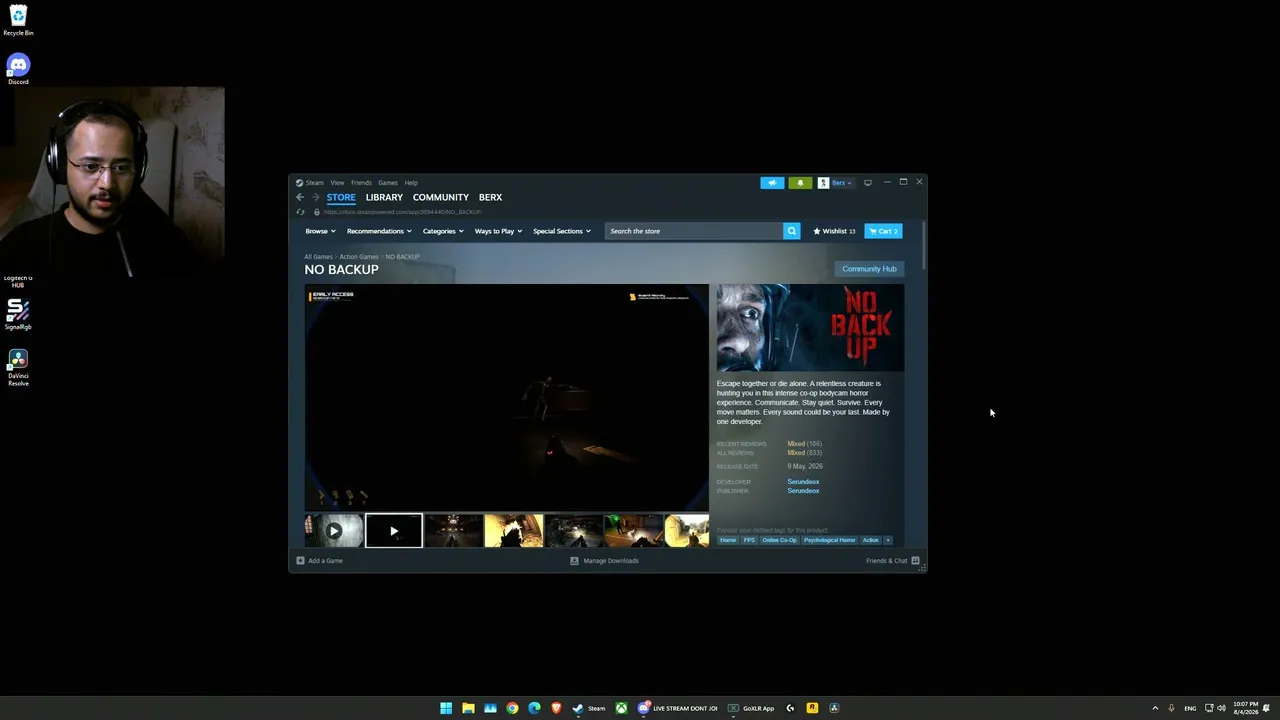Select the highlighted second trailer thumbnail
This screenshot has width=1280, height=720.
(394, 530)
